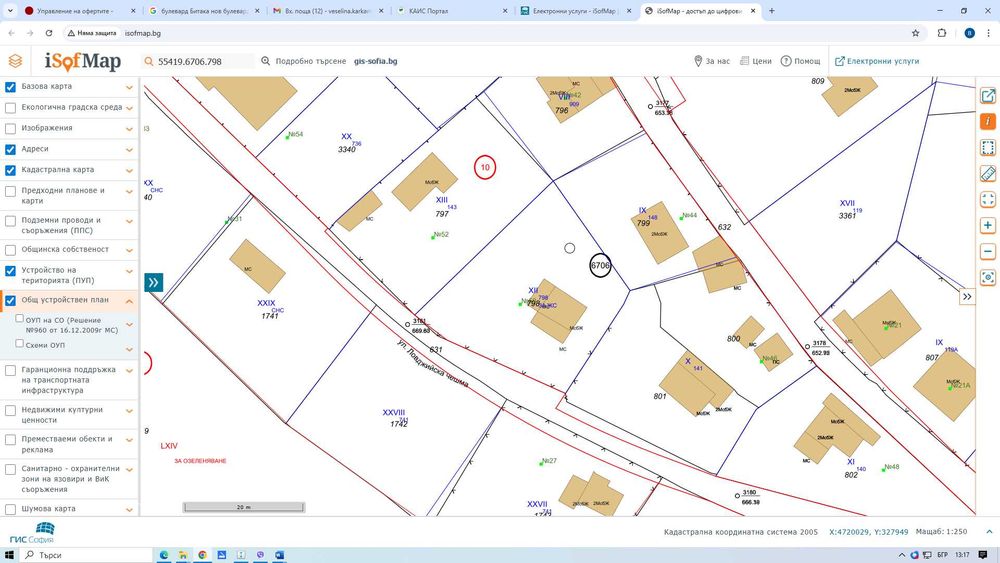Open the browser extensions puzzle icon
Viewport: 1000px width, 563px height.
click(942, 33)
